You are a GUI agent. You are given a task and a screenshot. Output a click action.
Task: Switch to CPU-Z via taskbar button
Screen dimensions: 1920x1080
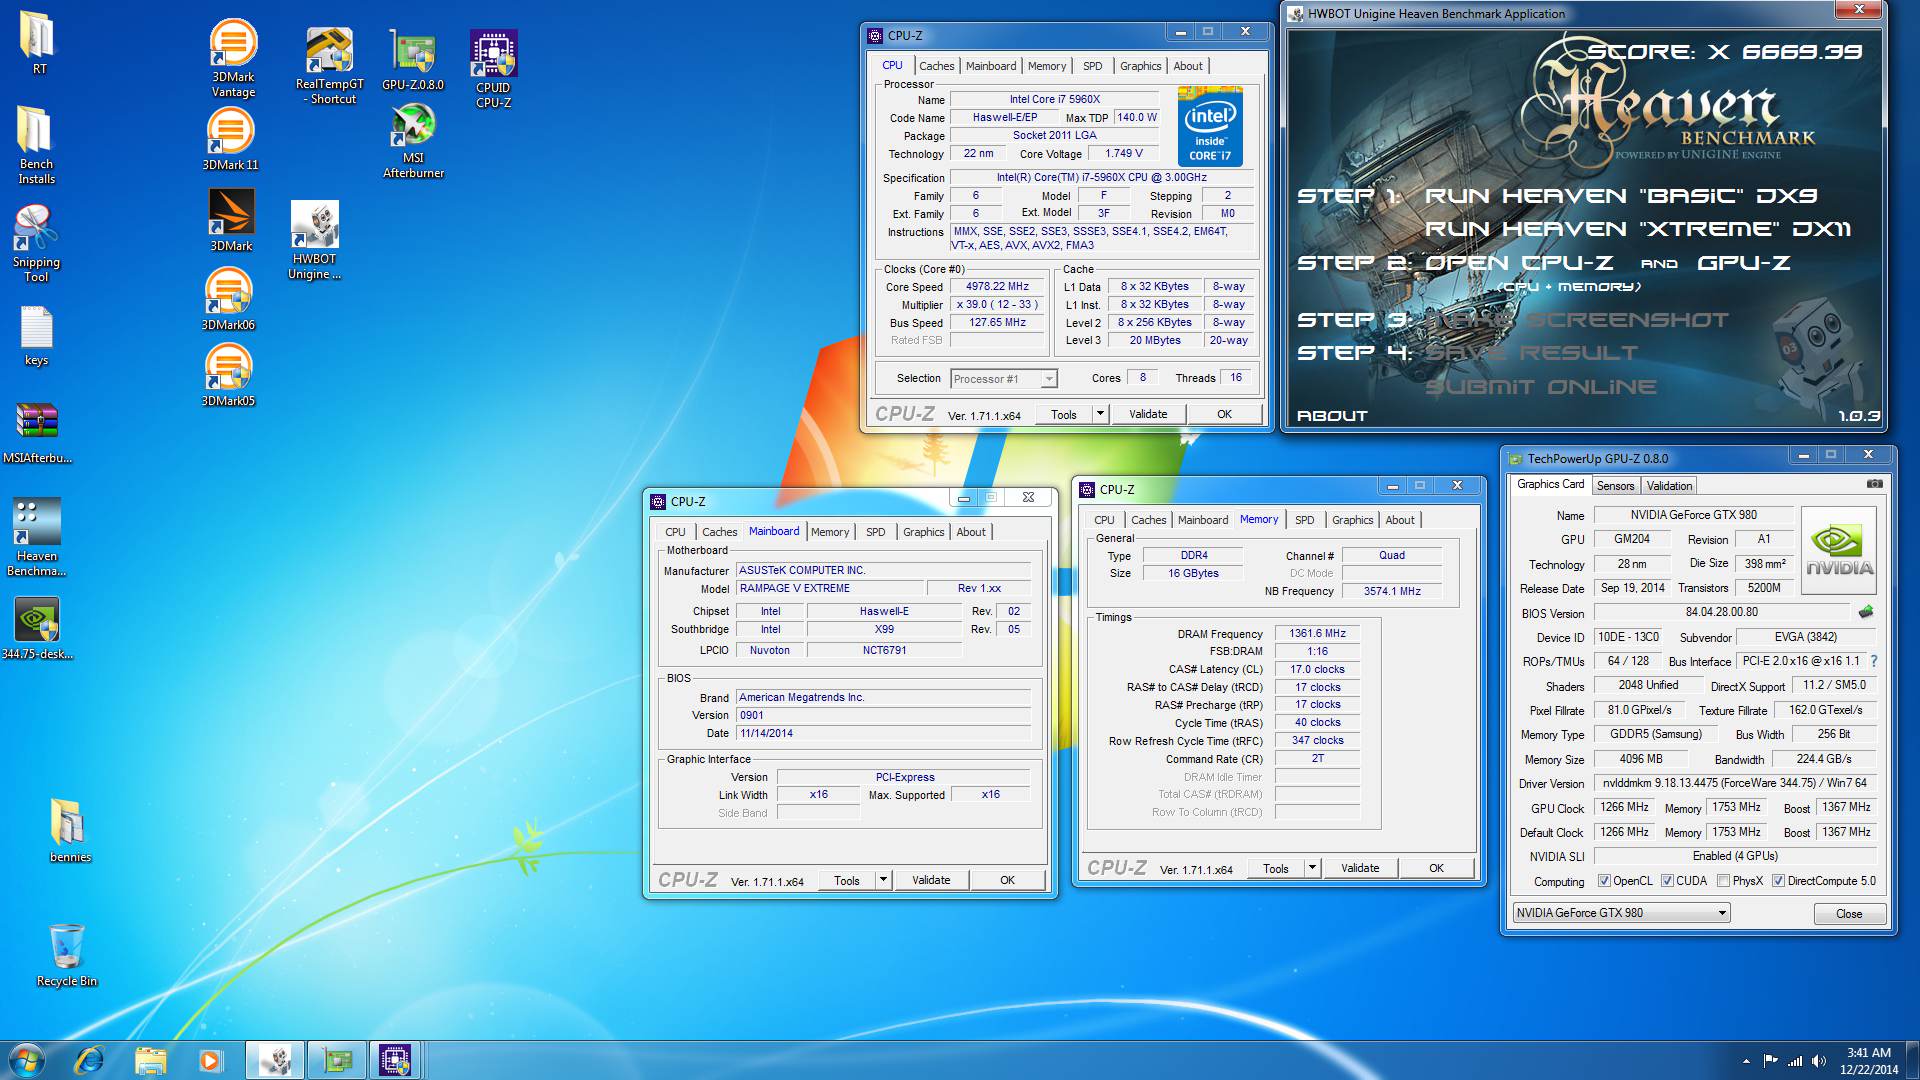394,1059
